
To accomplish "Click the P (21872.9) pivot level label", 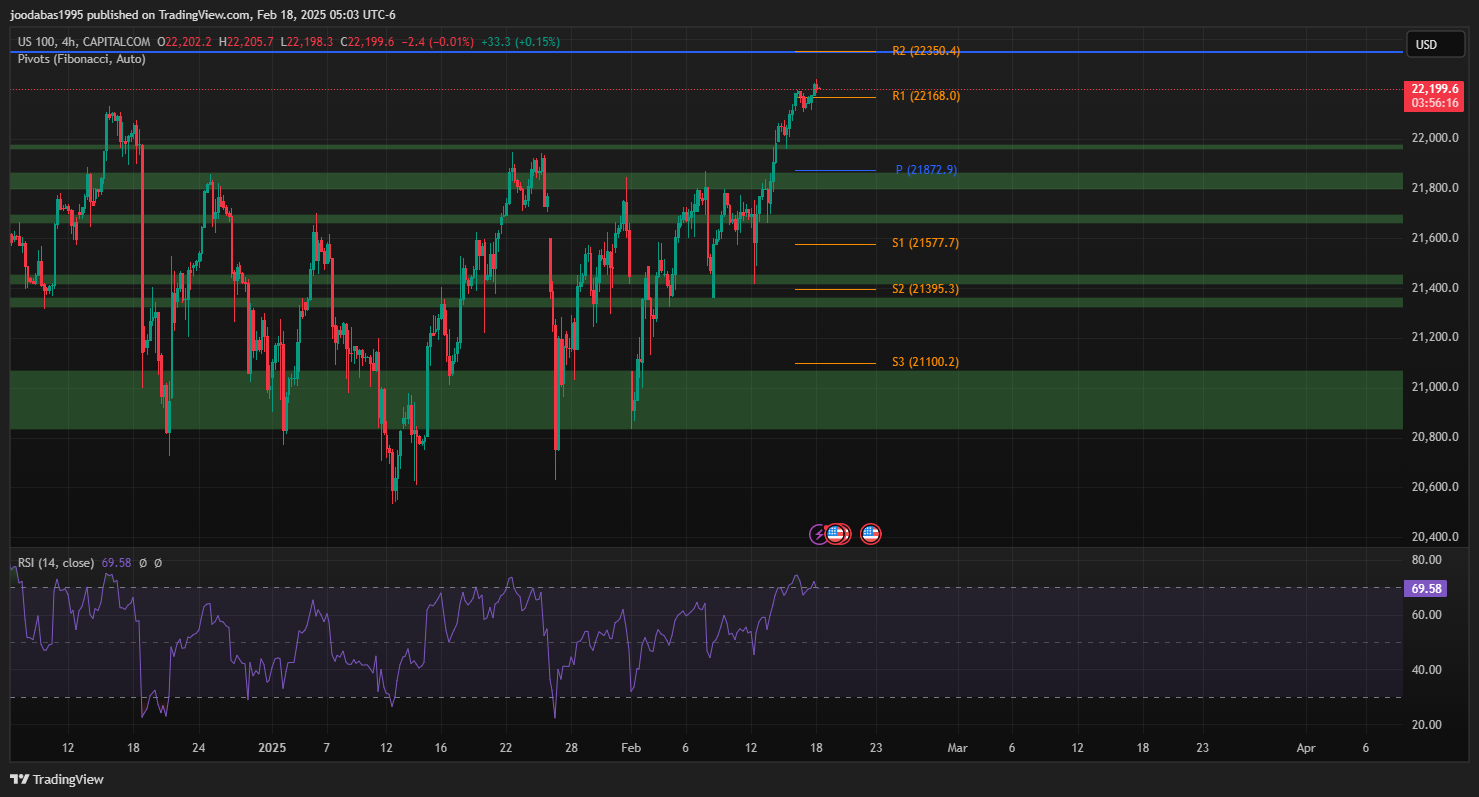I will point(926,170).
